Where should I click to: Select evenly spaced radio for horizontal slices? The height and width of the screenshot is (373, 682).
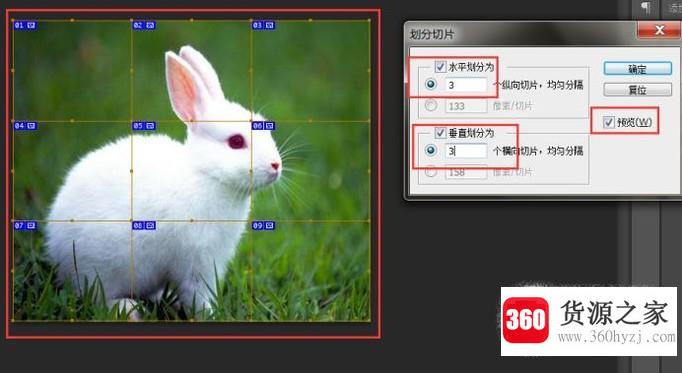(431, 84)
